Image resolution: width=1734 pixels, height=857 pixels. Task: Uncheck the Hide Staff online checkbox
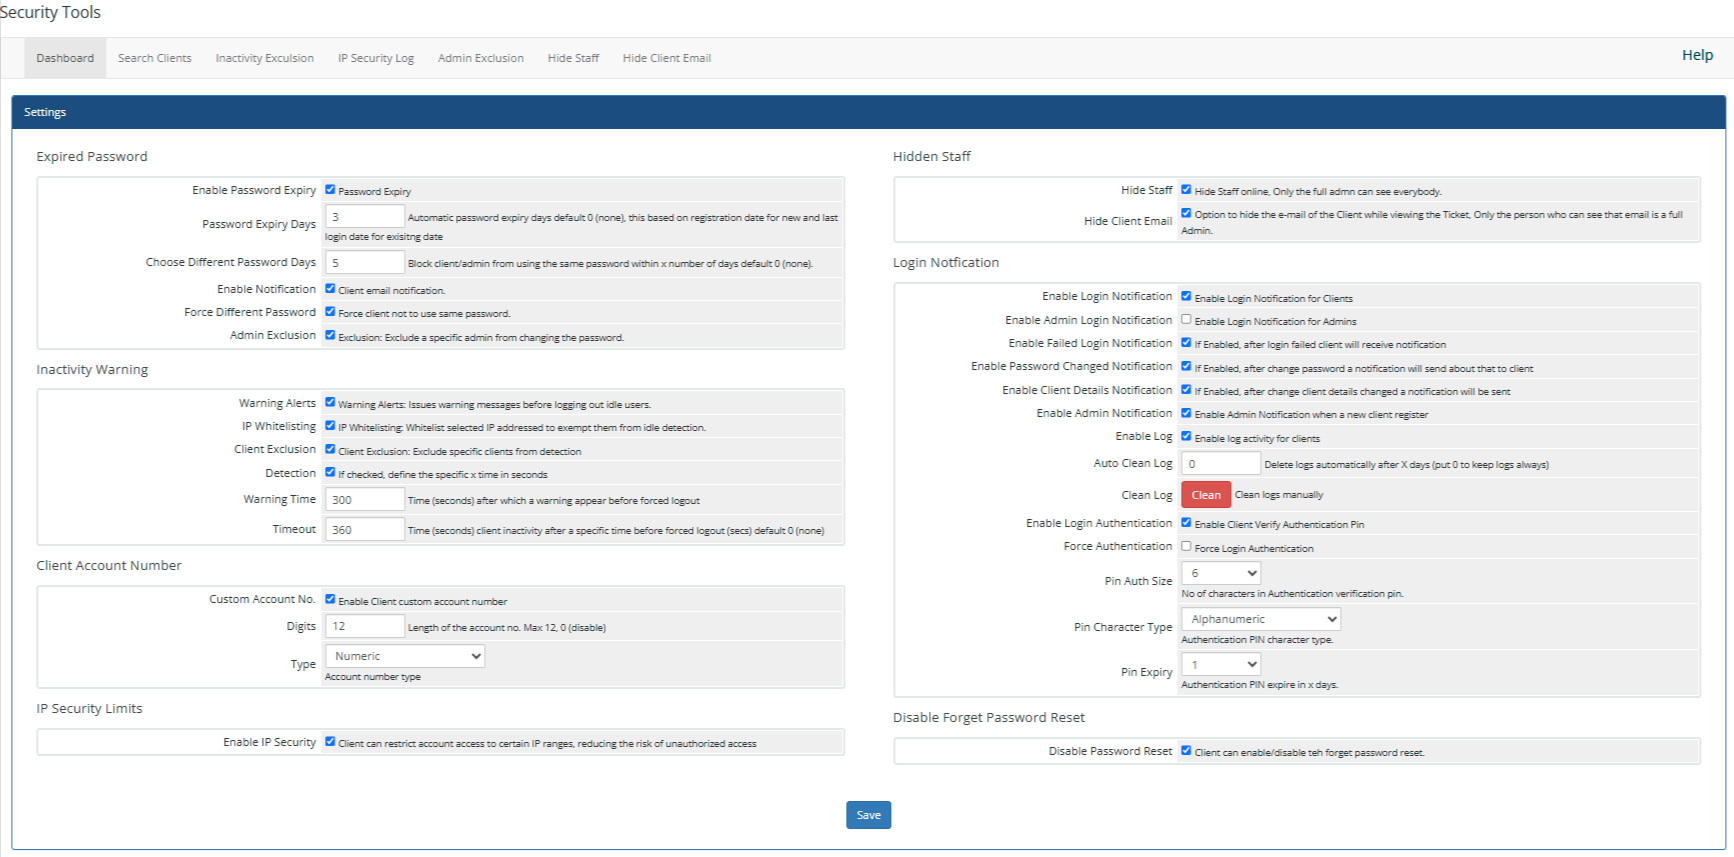click(1186, 190)
